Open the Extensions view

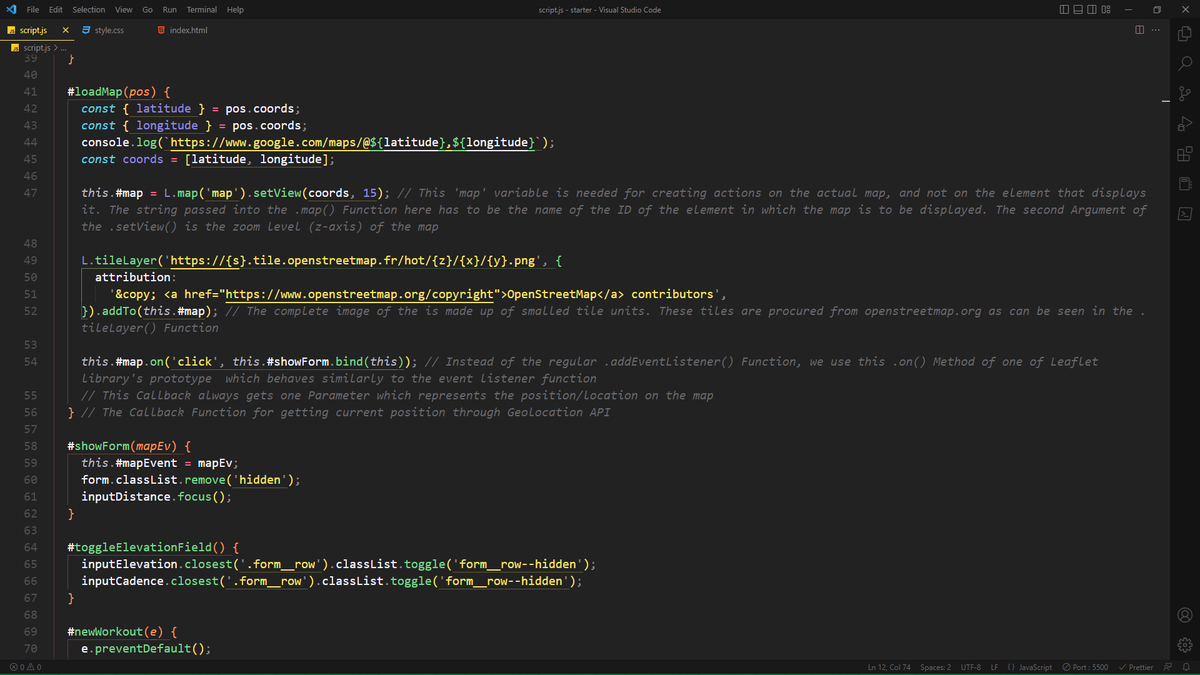(1185, 154)
